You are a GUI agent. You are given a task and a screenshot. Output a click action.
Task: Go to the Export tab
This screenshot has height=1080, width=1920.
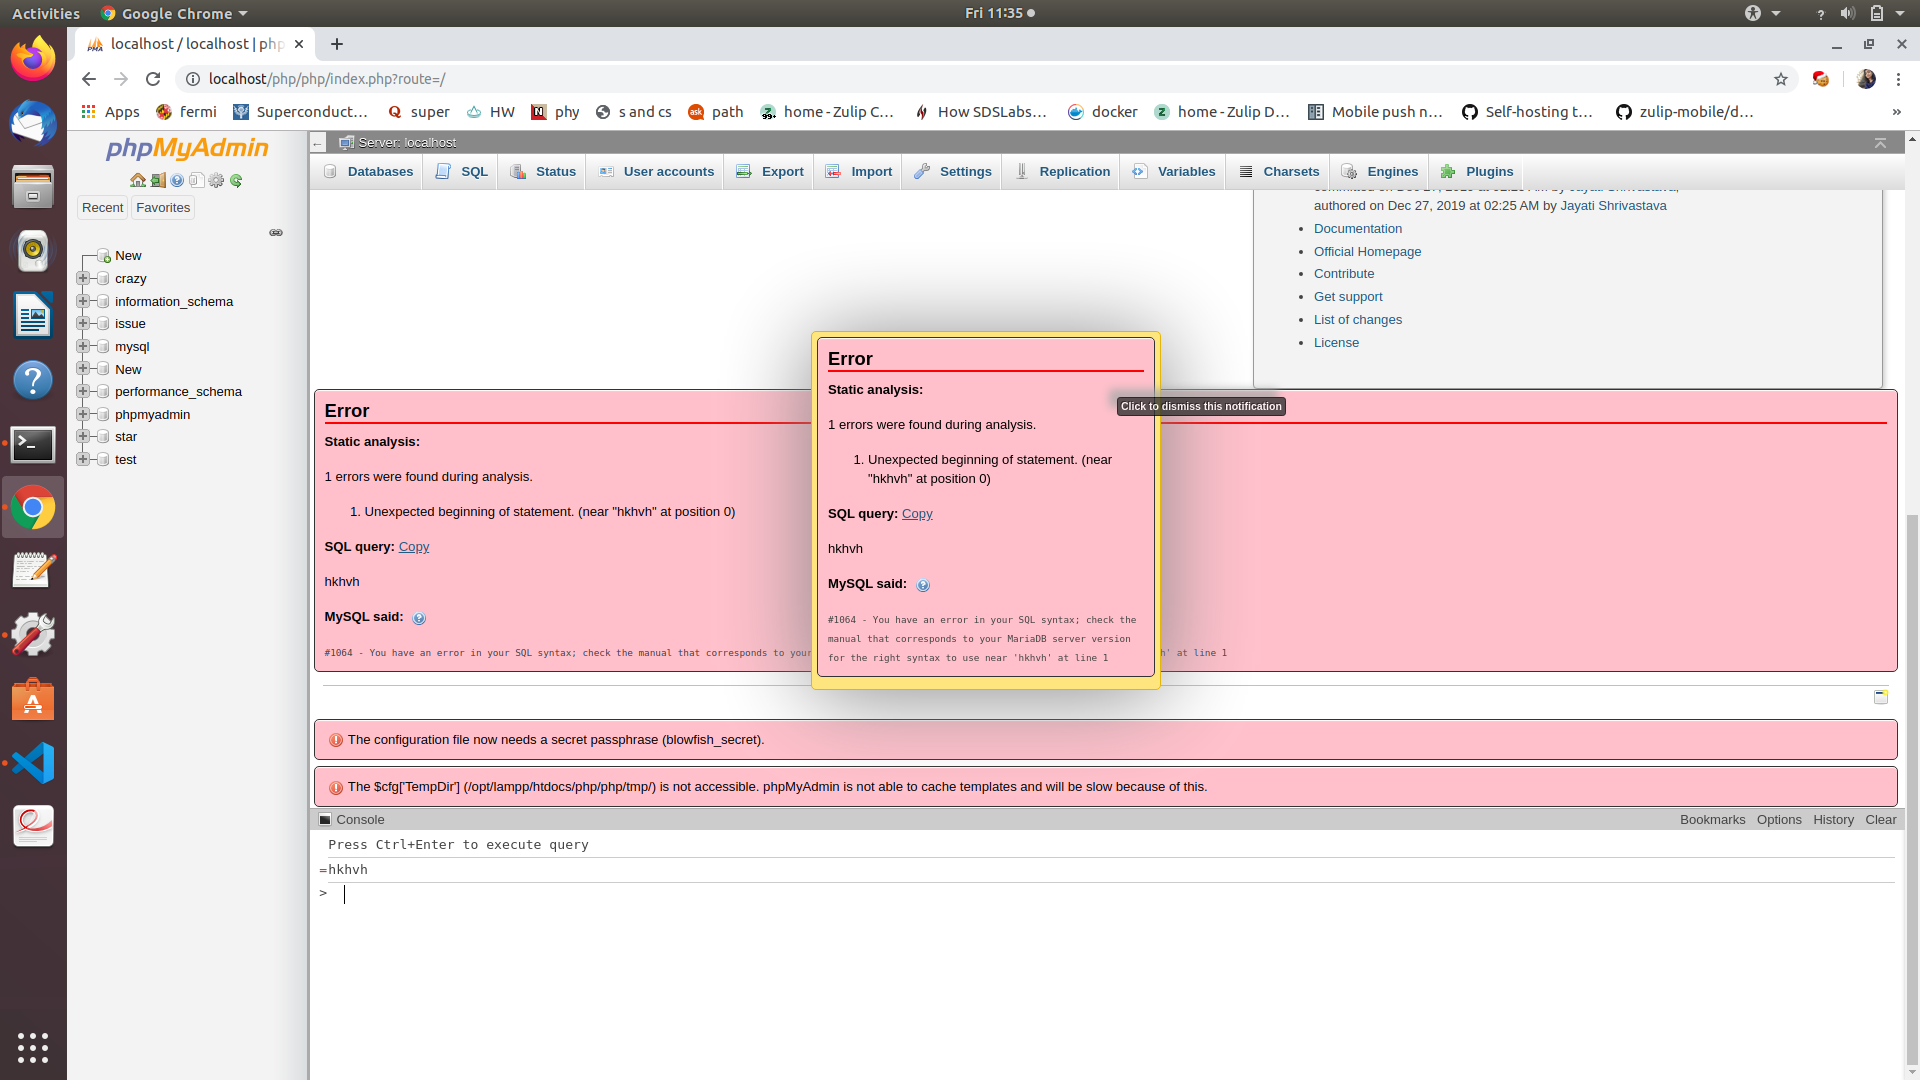tap(770, 172)
